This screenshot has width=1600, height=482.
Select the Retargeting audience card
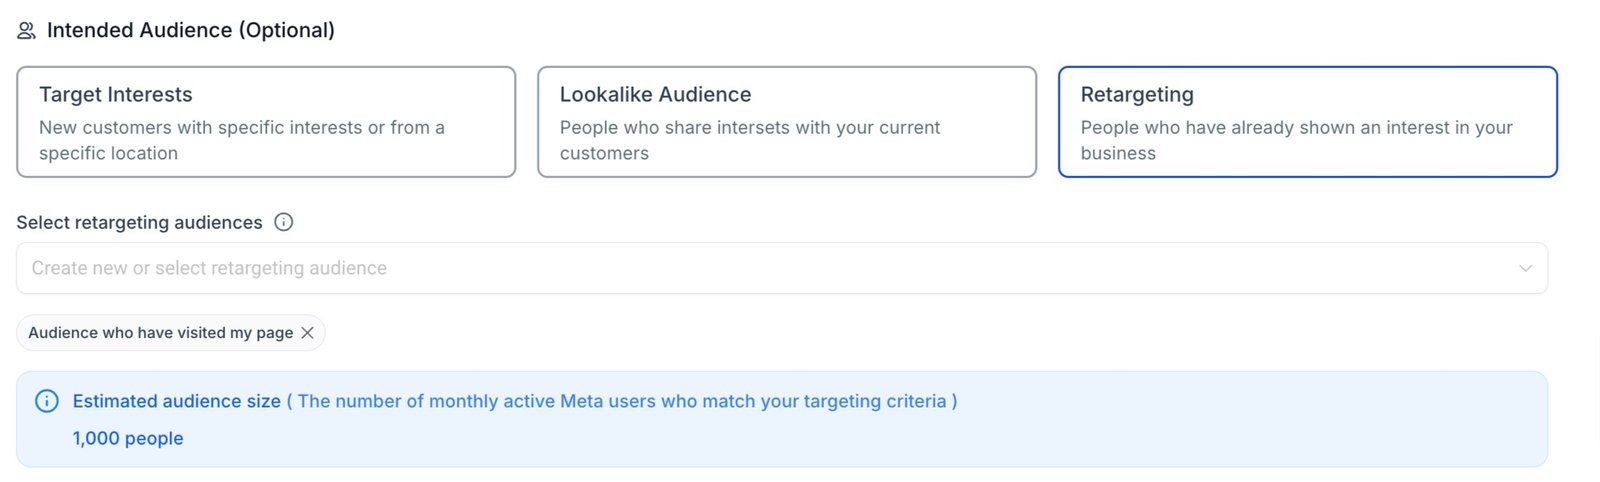pos(1307,122)
